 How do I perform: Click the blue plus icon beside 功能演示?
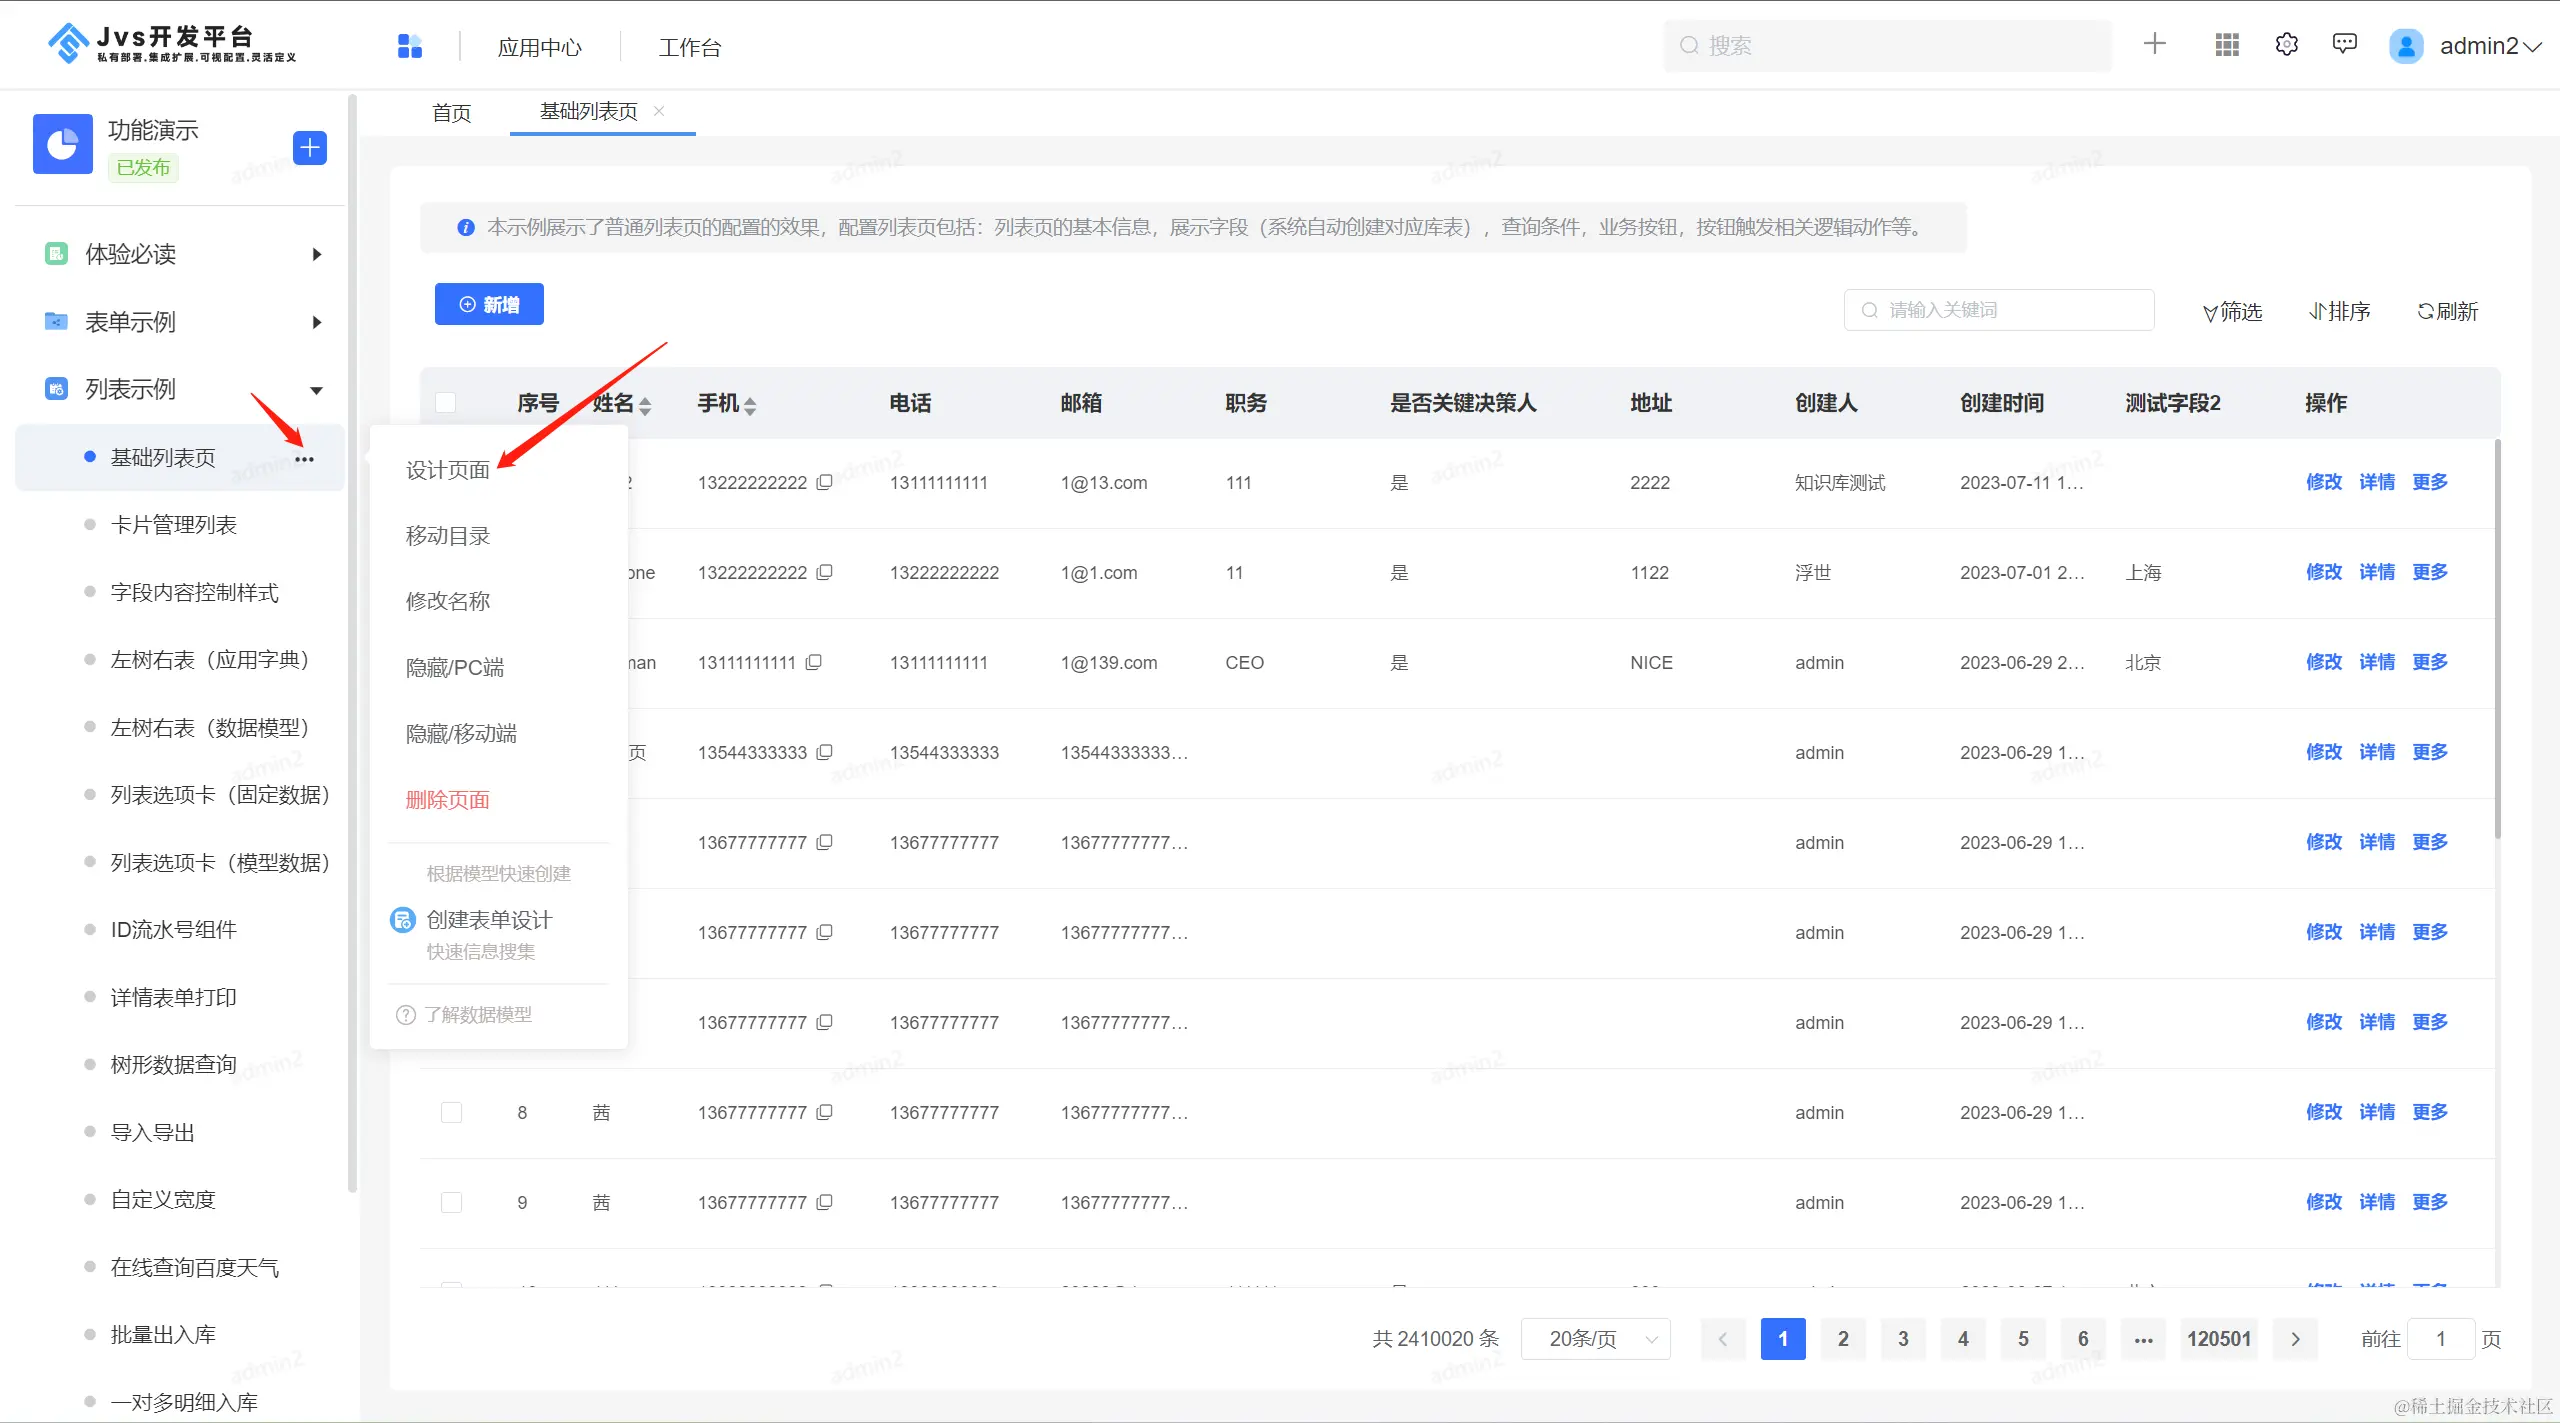310,148
